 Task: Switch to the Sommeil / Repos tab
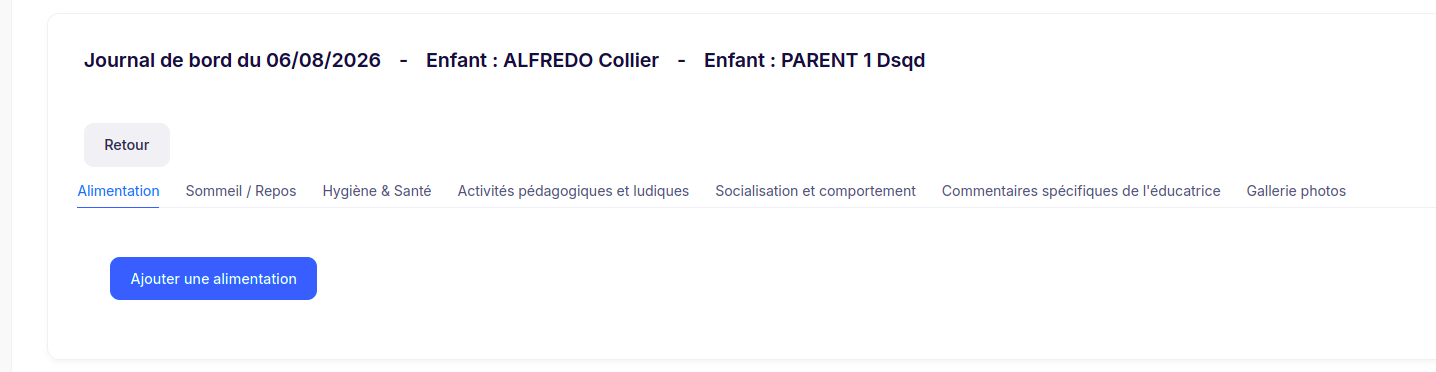click(x=241, y=191)
